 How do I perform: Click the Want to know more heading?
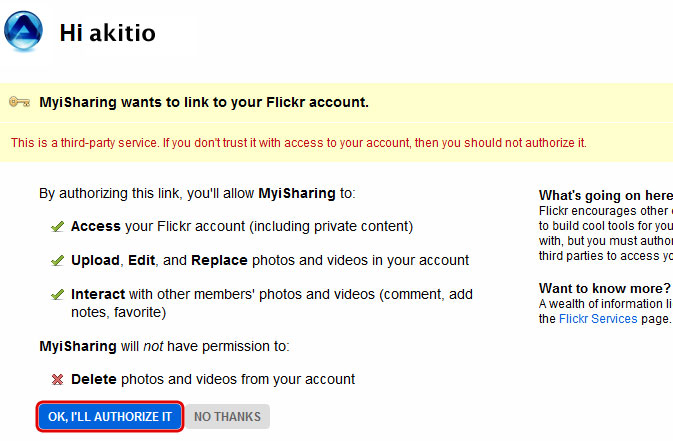[604, 289]
